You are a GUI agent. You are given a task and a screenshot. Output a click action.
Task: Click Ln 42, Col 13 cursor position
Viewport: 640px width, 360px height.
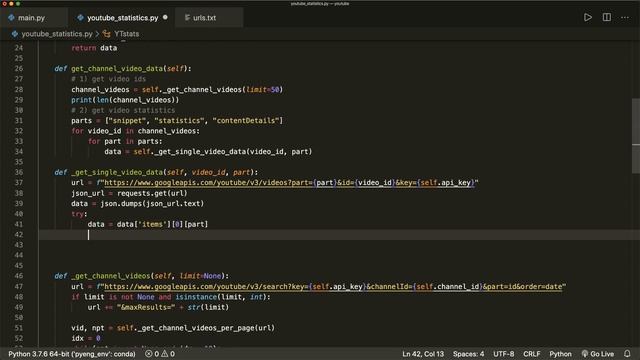click(x=423, y=354)
